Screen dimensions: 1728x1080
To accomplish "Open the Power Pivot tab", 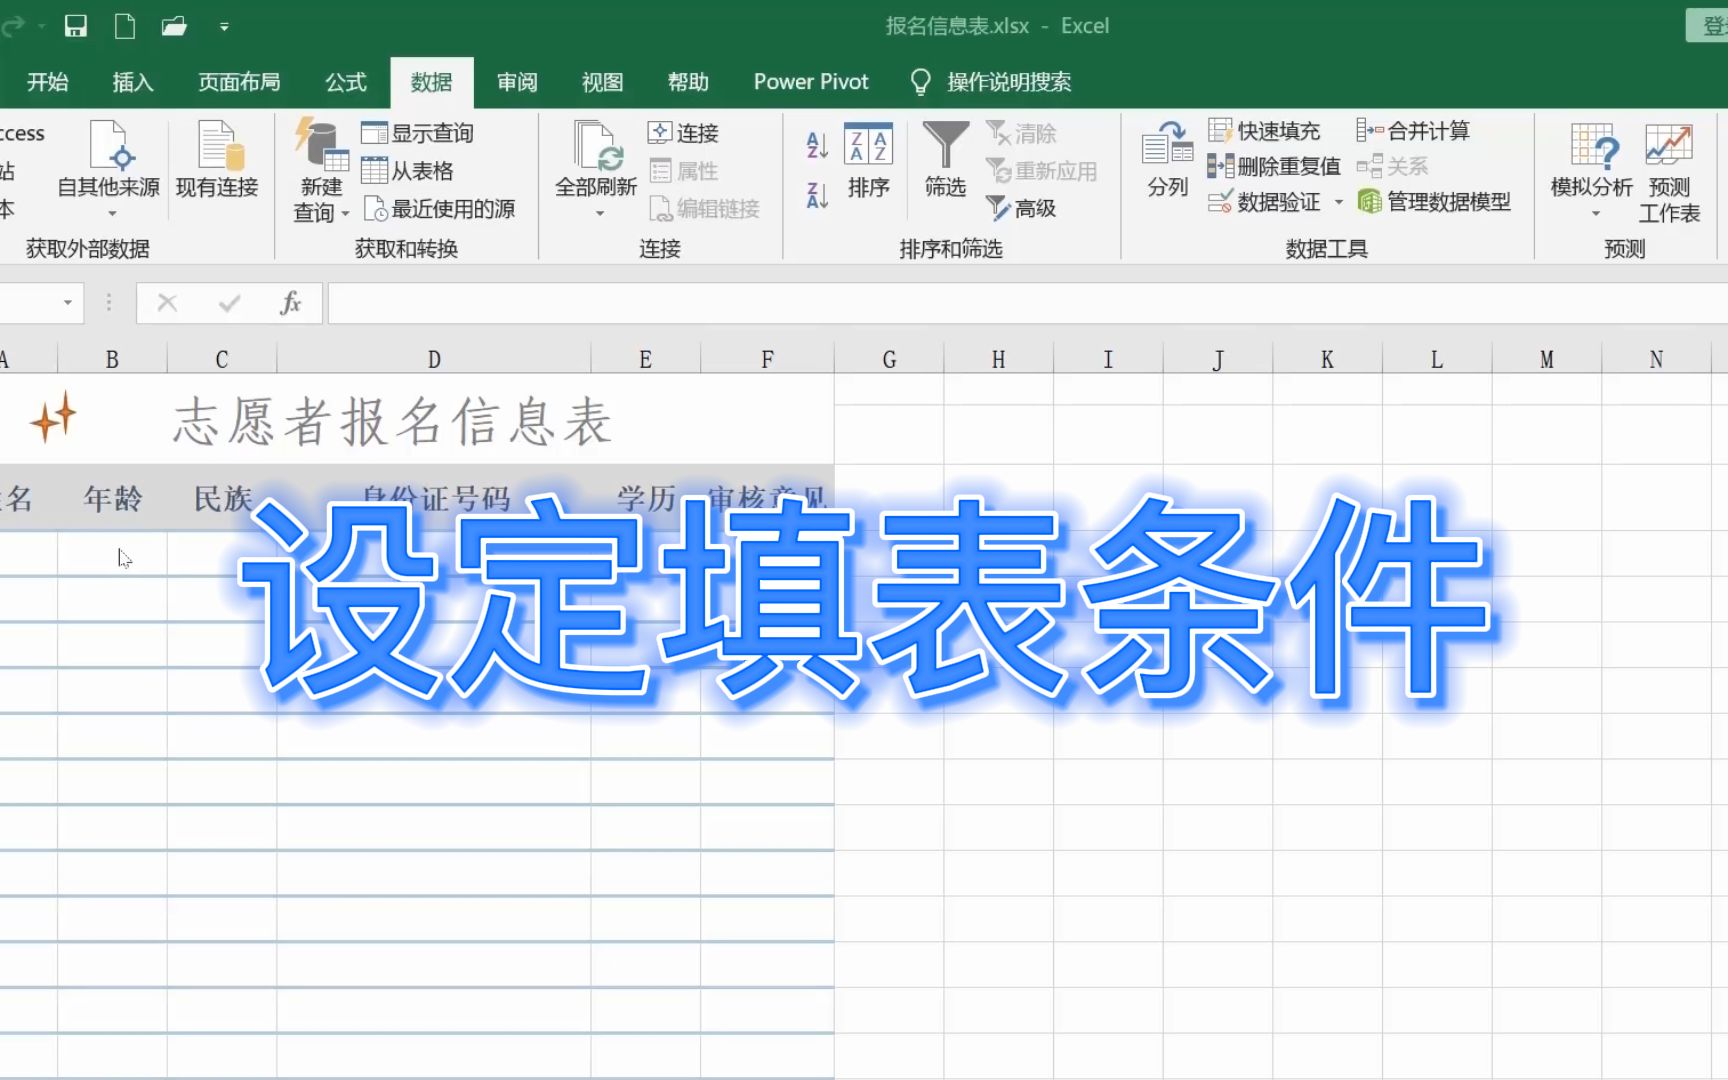I will click(x=811, y=82).
